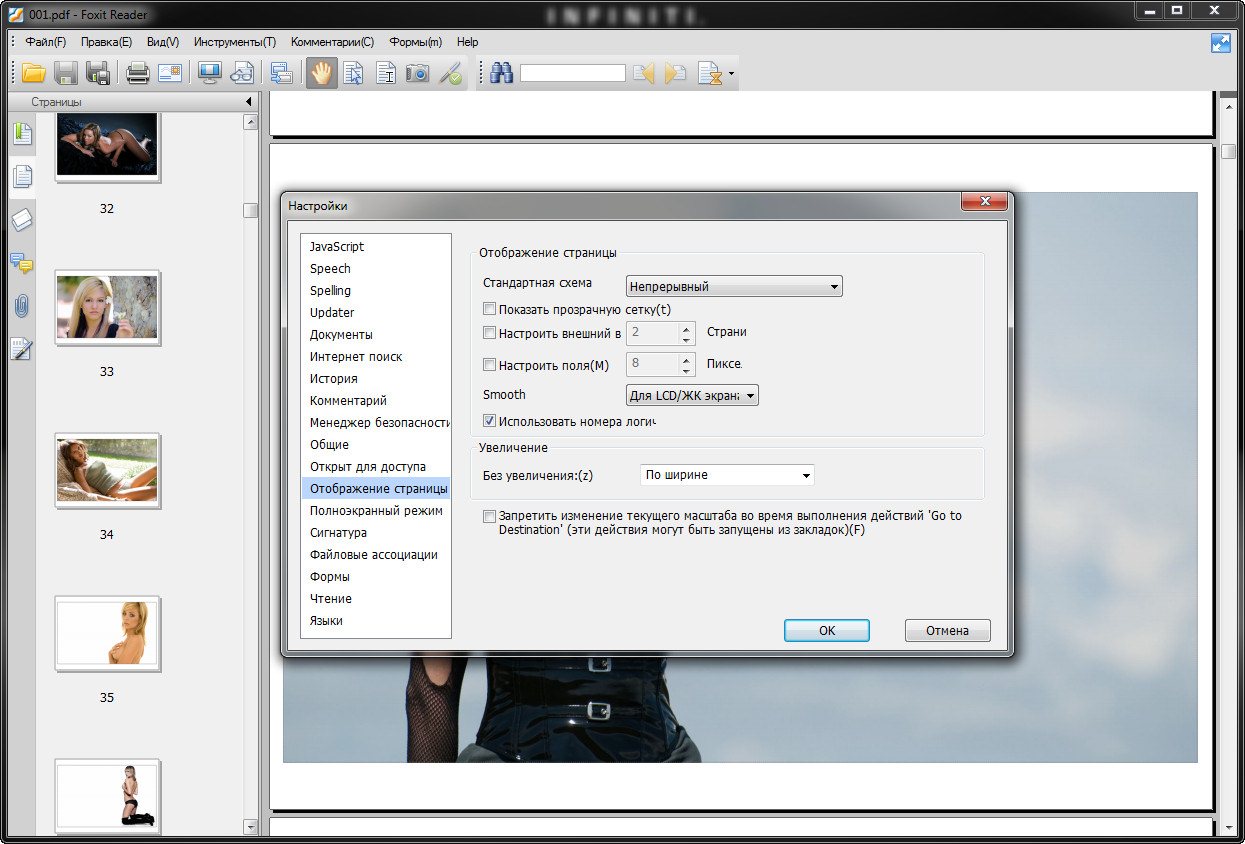Toggle Запретить изменение текущего масштаба checkbox

click(x=489, y=516)
